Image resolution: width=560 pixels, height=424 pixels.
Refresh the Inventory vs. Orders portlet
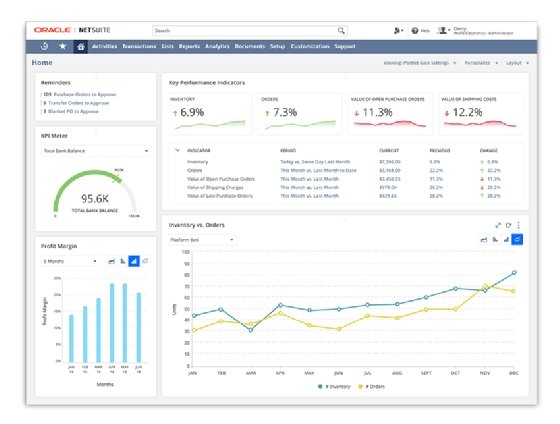click(x=508, y=225)
